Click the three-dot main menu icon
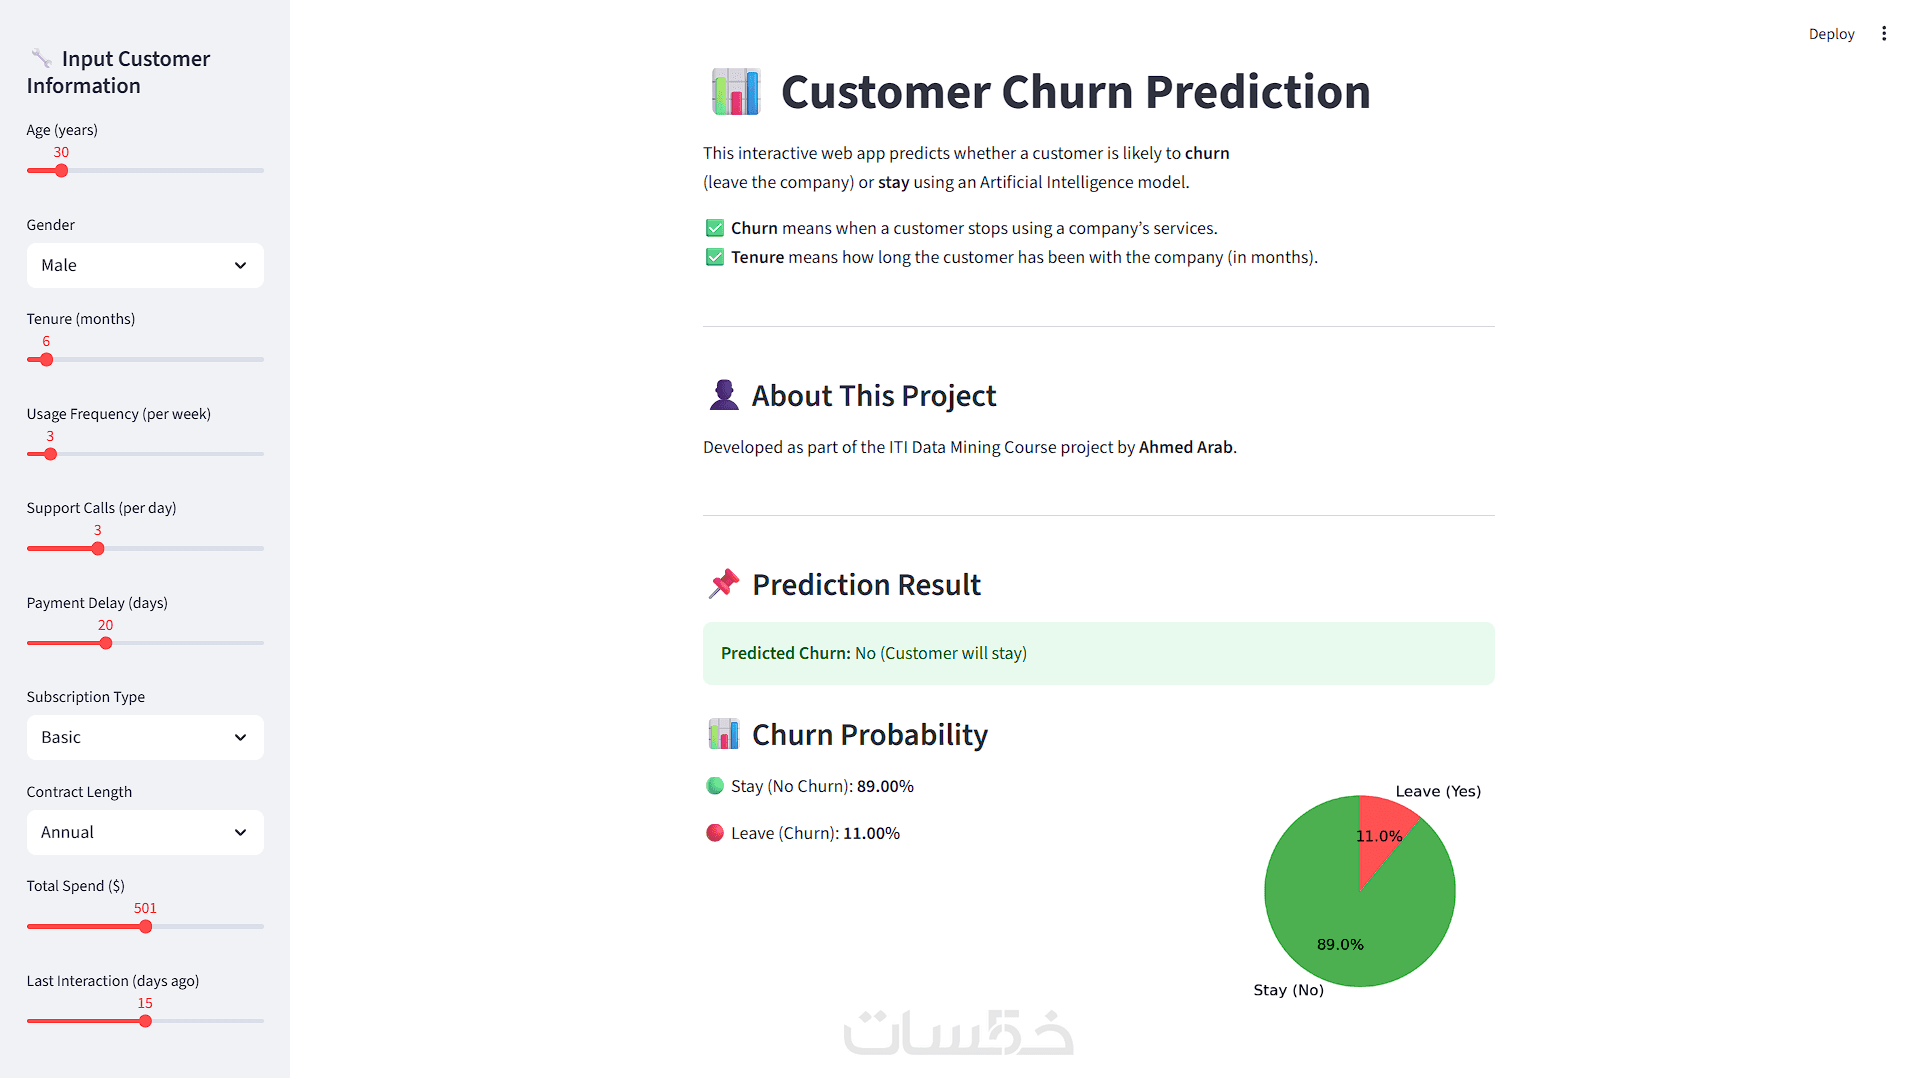Viewport: 1918px width, 1078px height. [x=1884, y=34]
